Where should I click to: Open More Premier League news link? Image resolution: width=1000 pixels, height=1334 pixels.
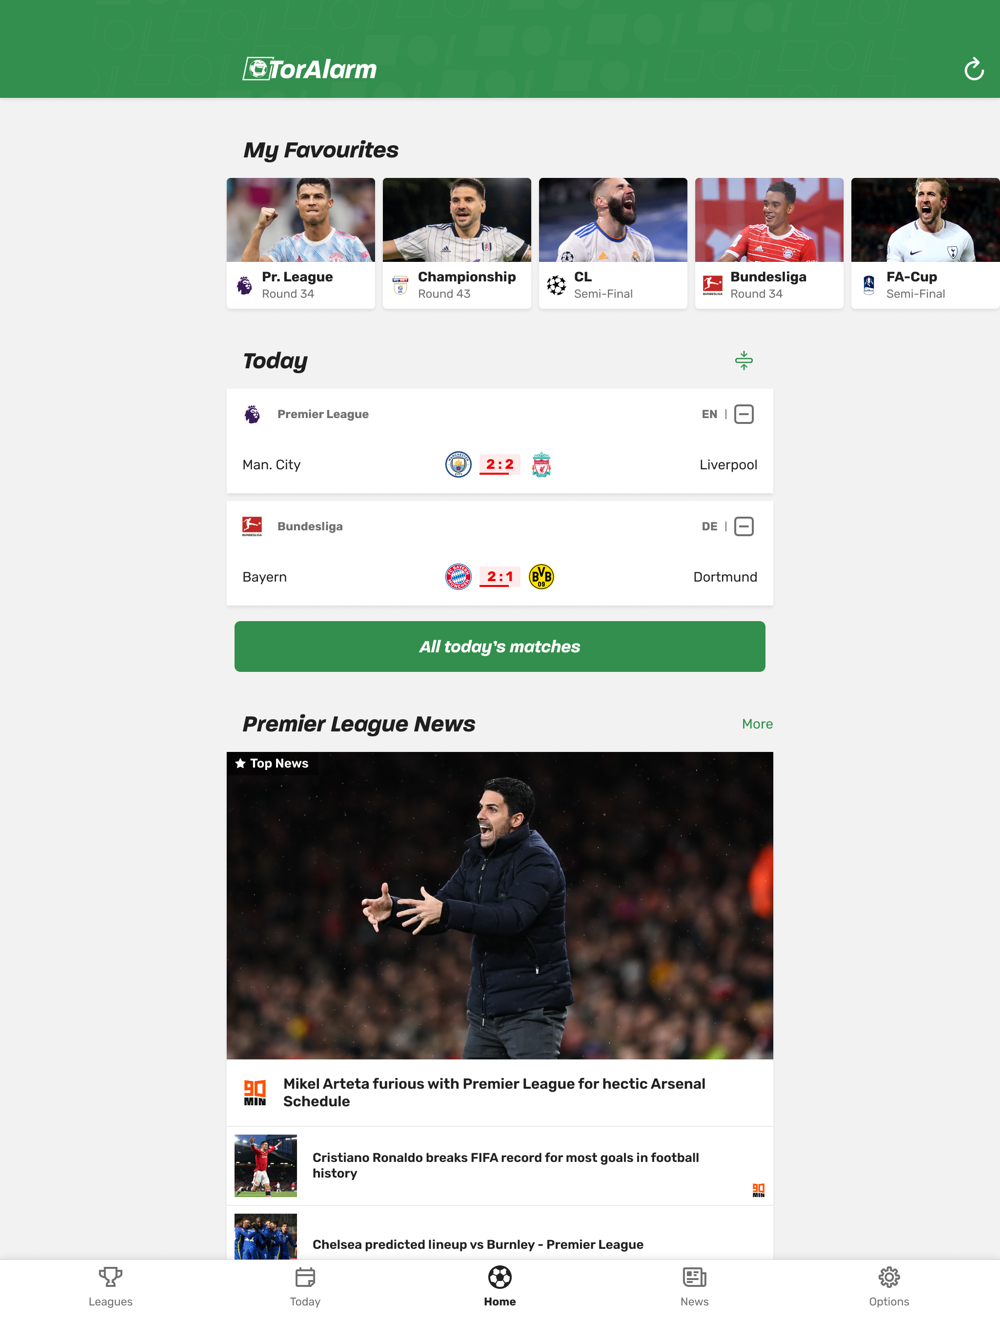pos(757,724)
